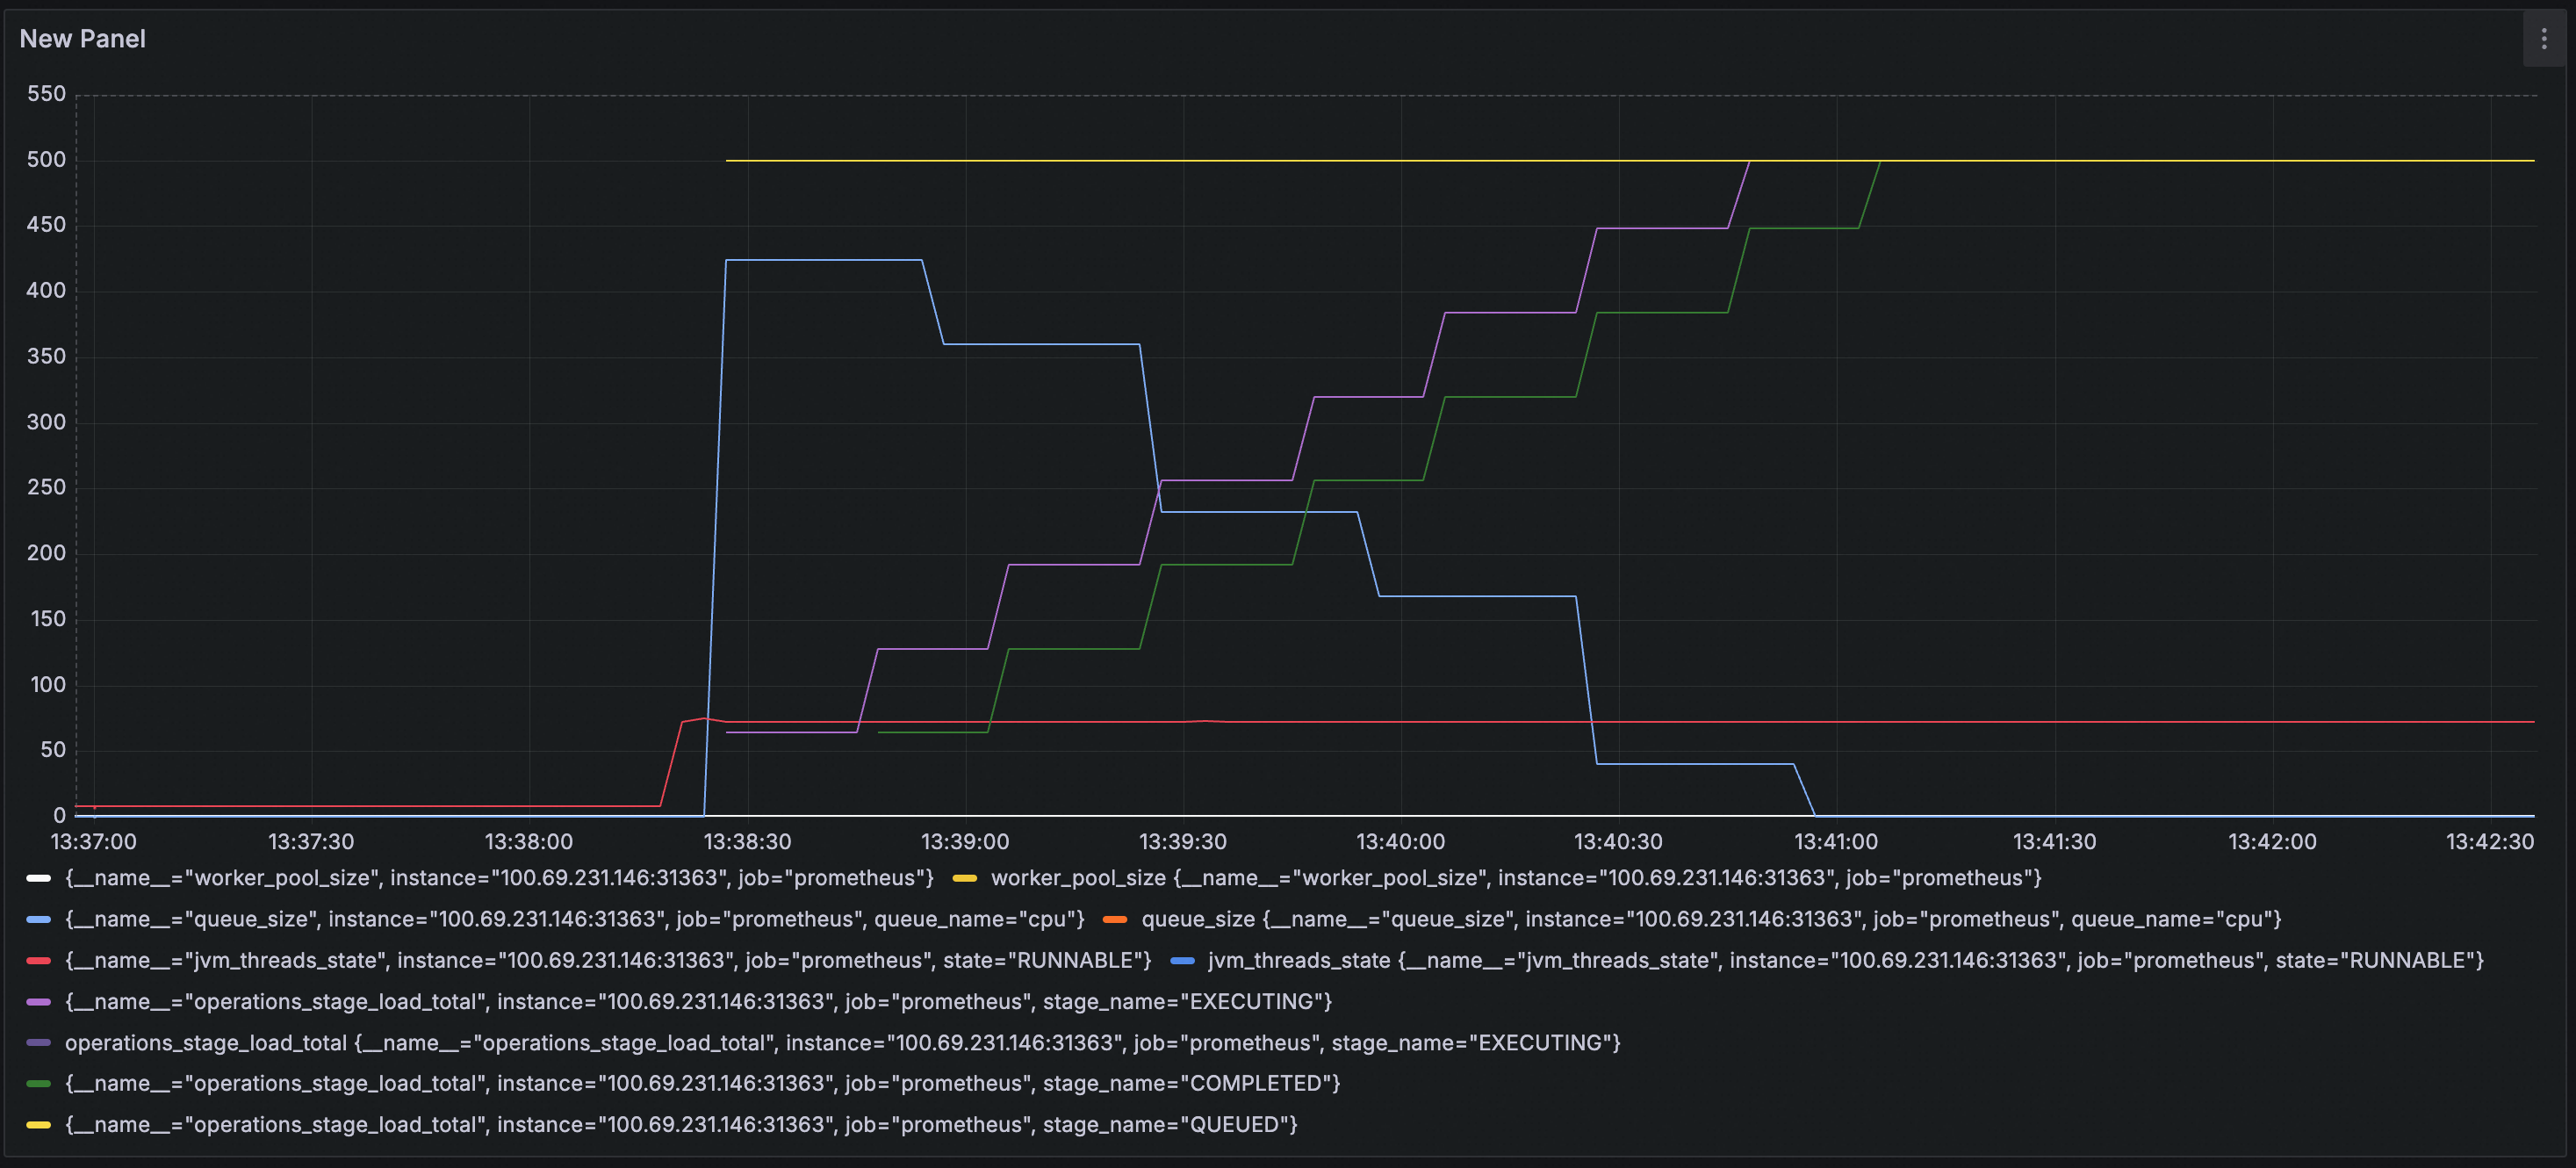Select legend label starting with 'jvm_threads_state {'
This screenshot has height=1168, width=2576.
[x=1845, y=960]
